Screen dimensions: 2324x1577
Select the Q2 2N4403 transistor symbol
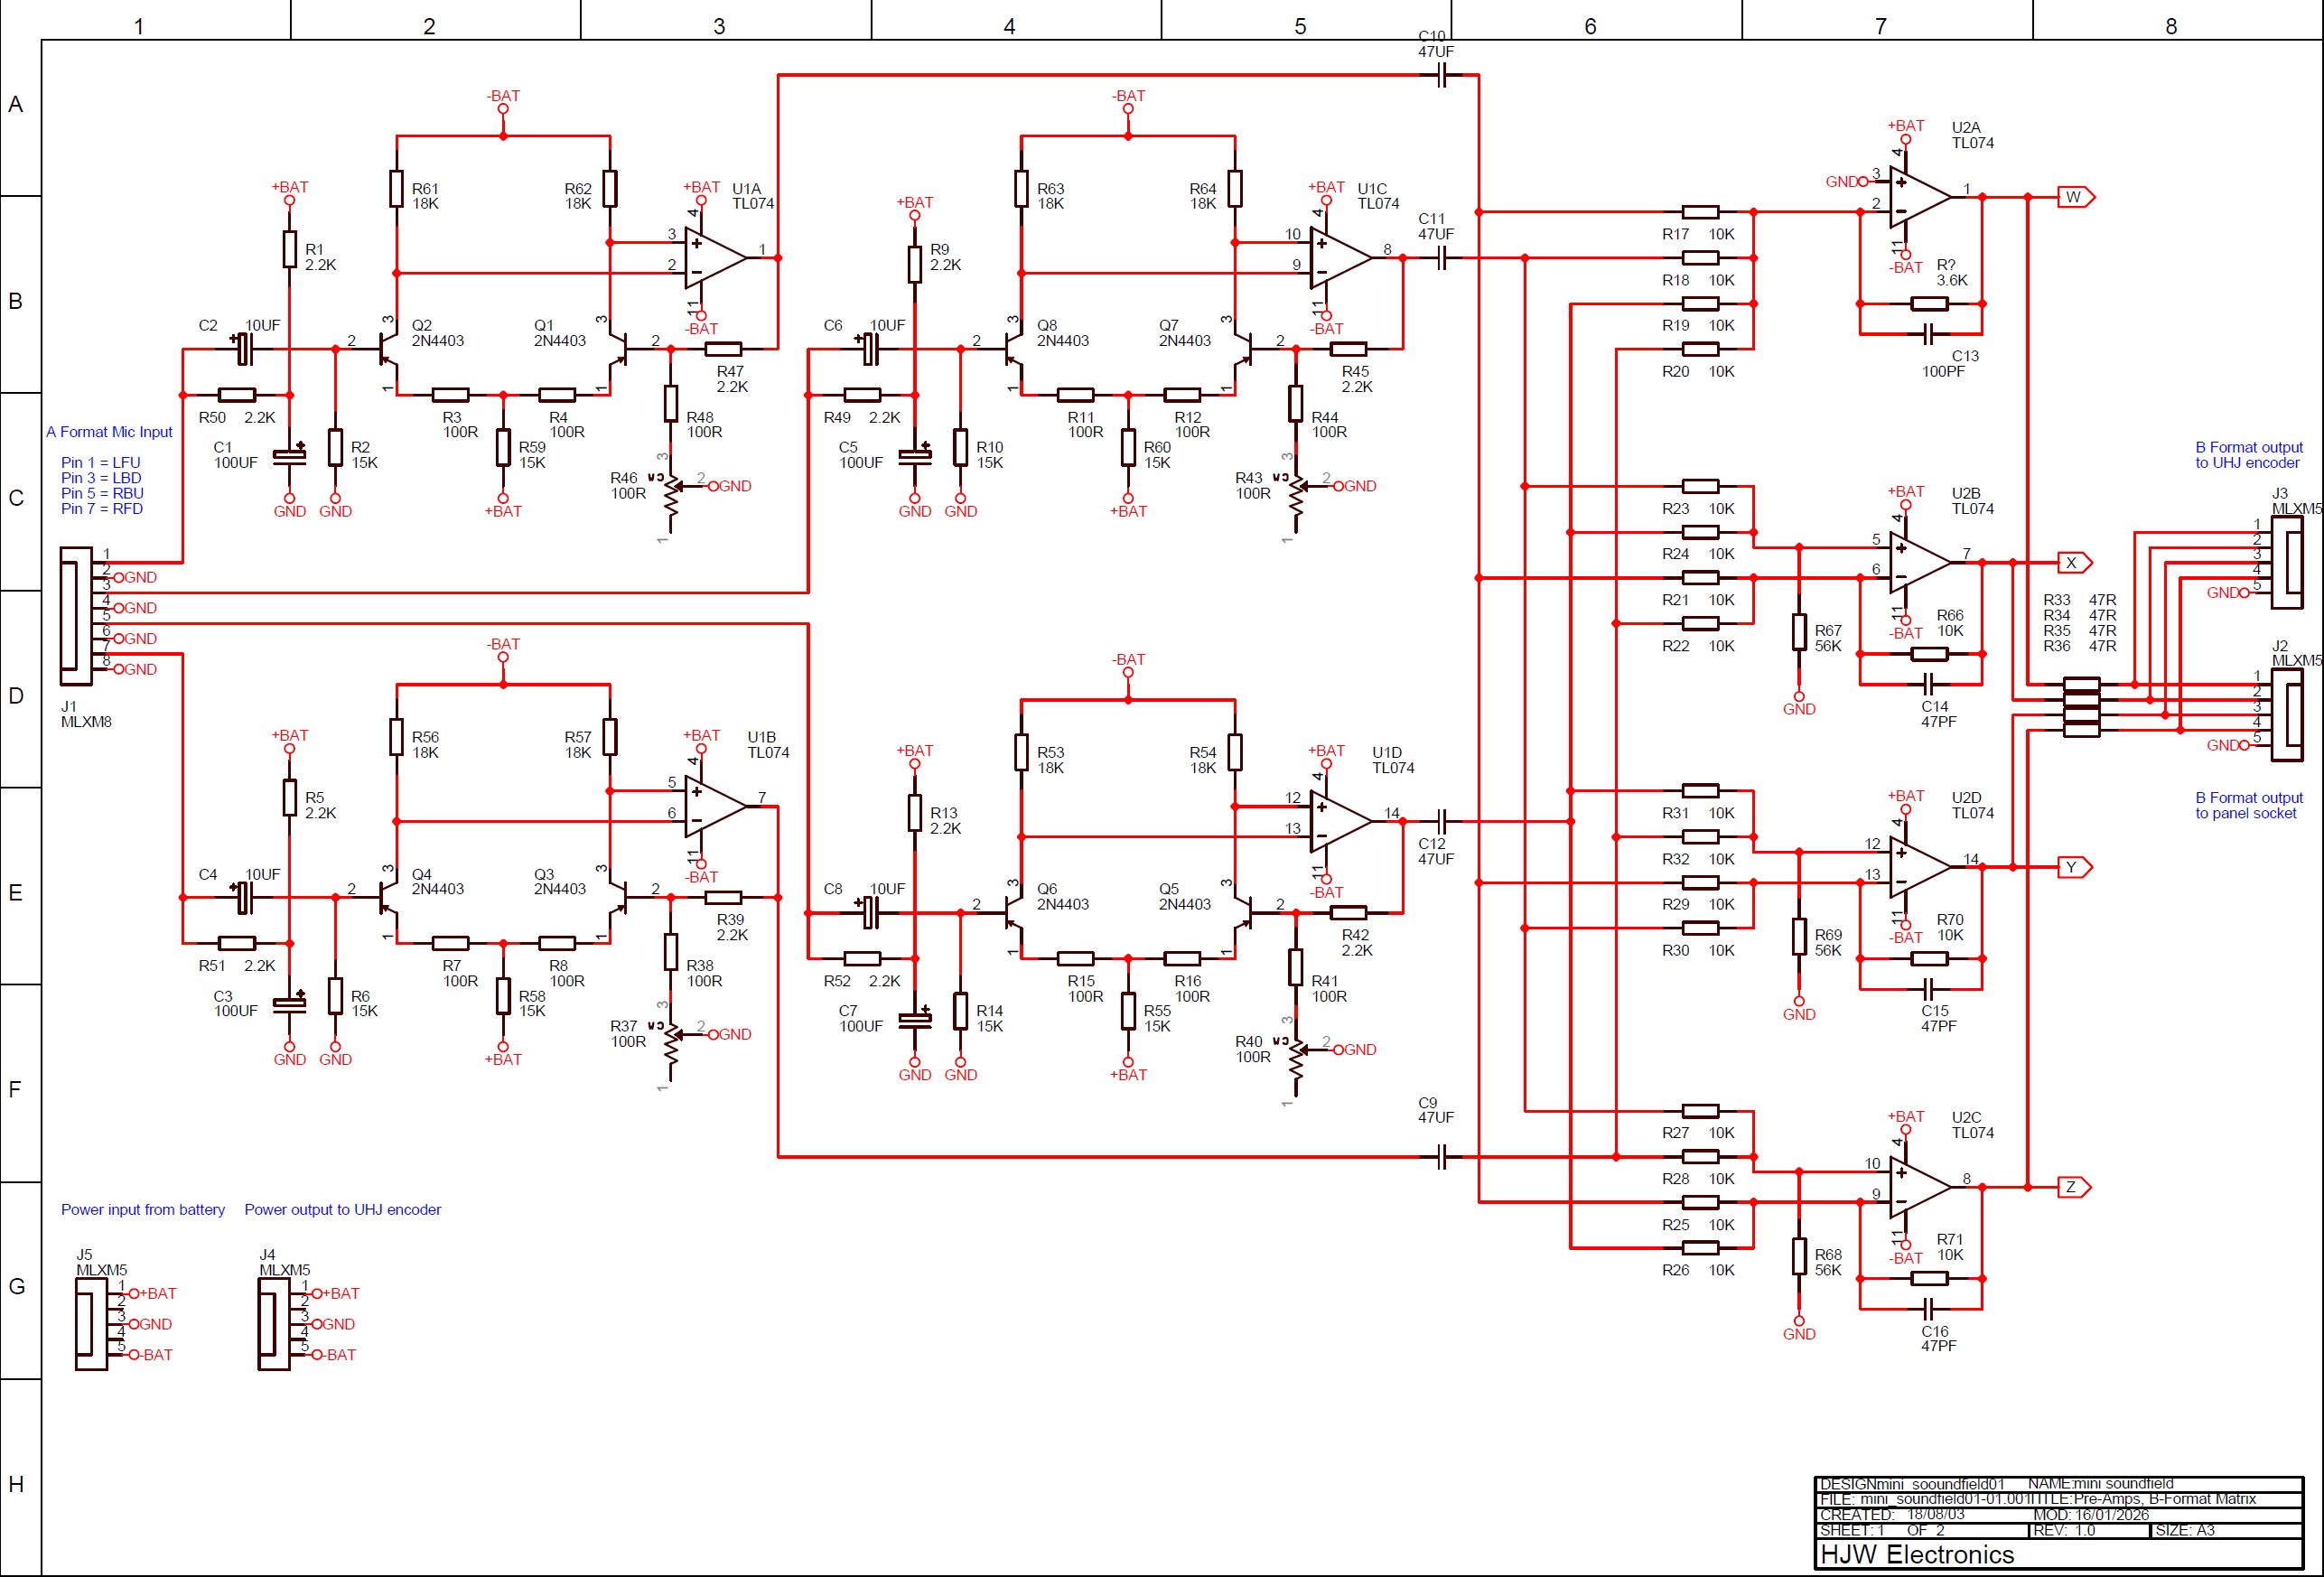[x=388, y=349]
